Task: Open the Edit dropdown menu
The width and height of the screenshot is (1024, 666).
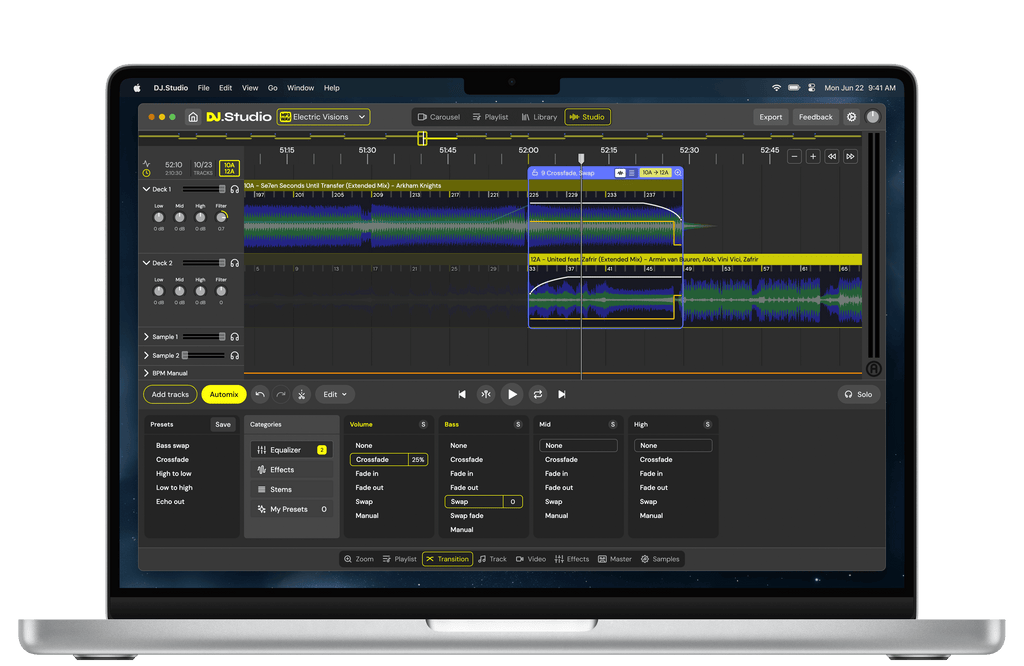Action: (335, 394)
